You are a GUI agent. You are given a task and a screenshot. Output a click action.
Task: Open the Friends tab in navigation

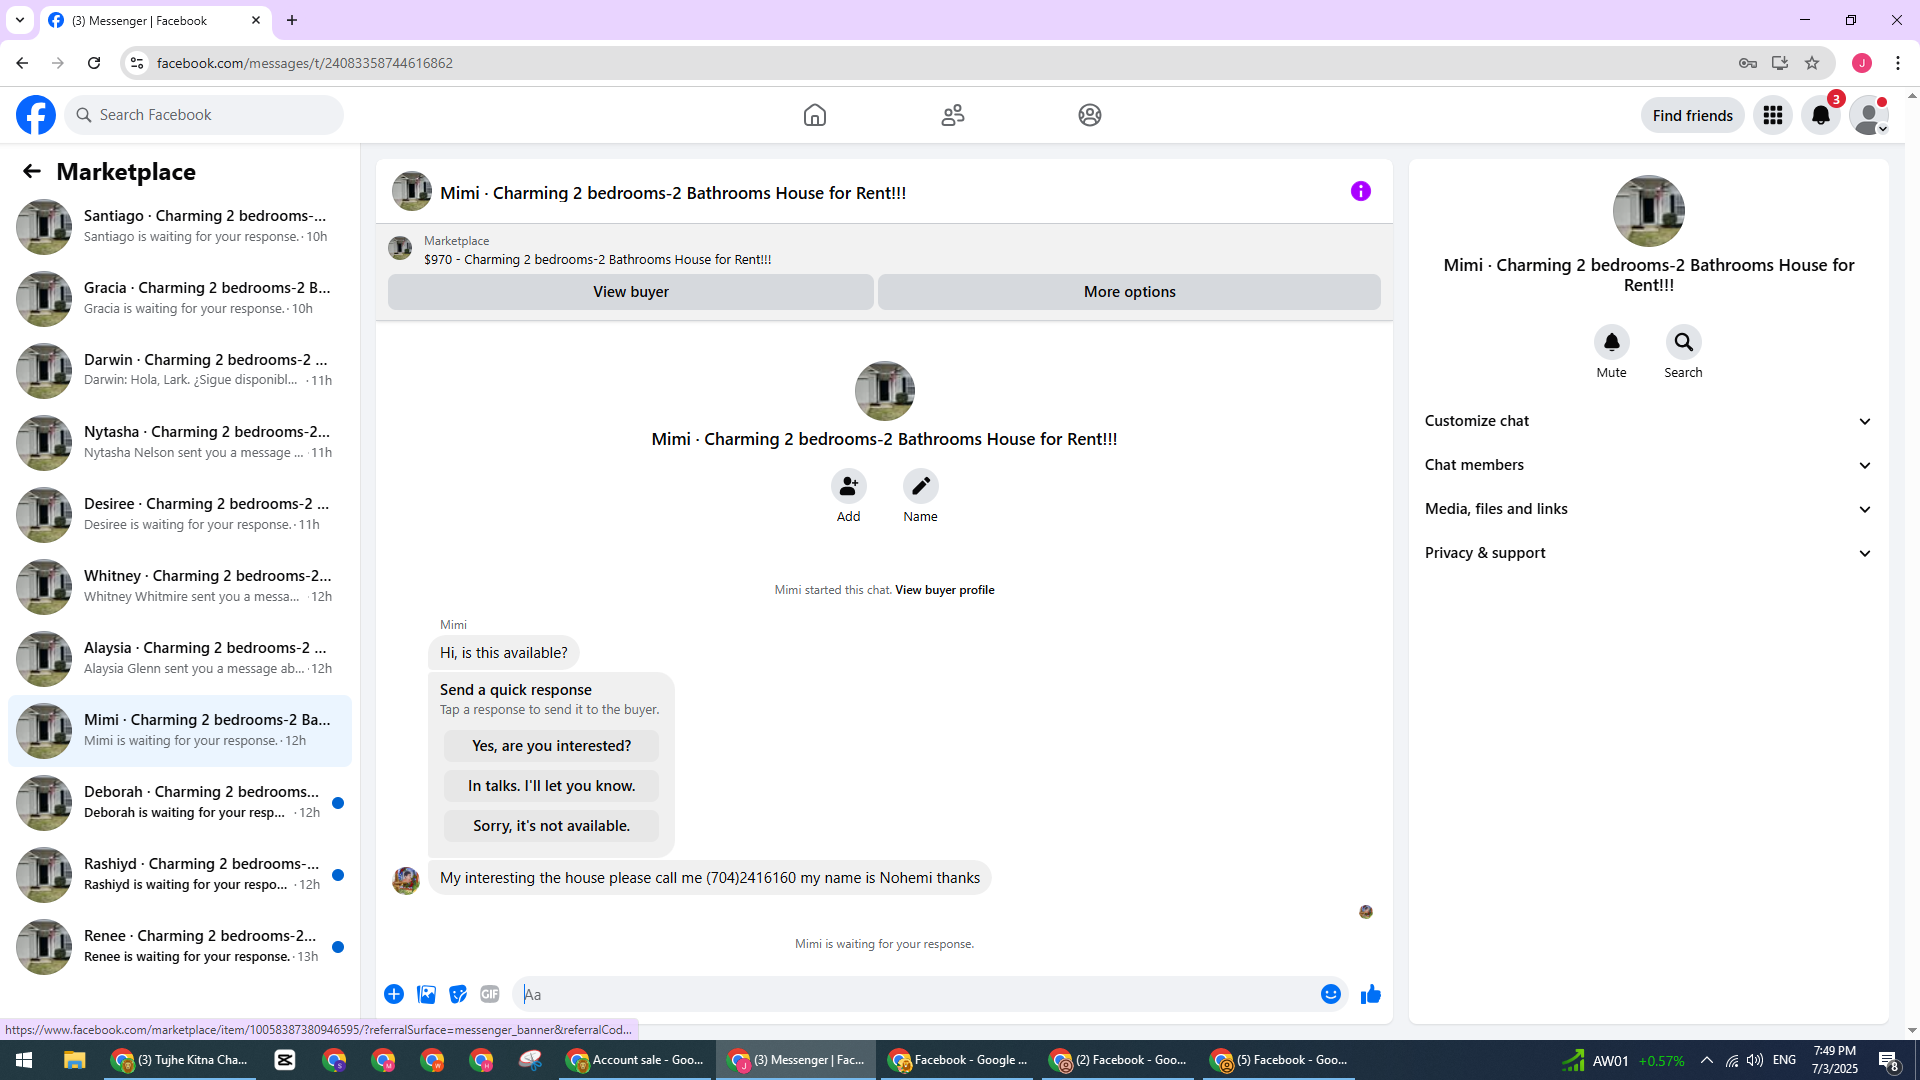[952, 115]
